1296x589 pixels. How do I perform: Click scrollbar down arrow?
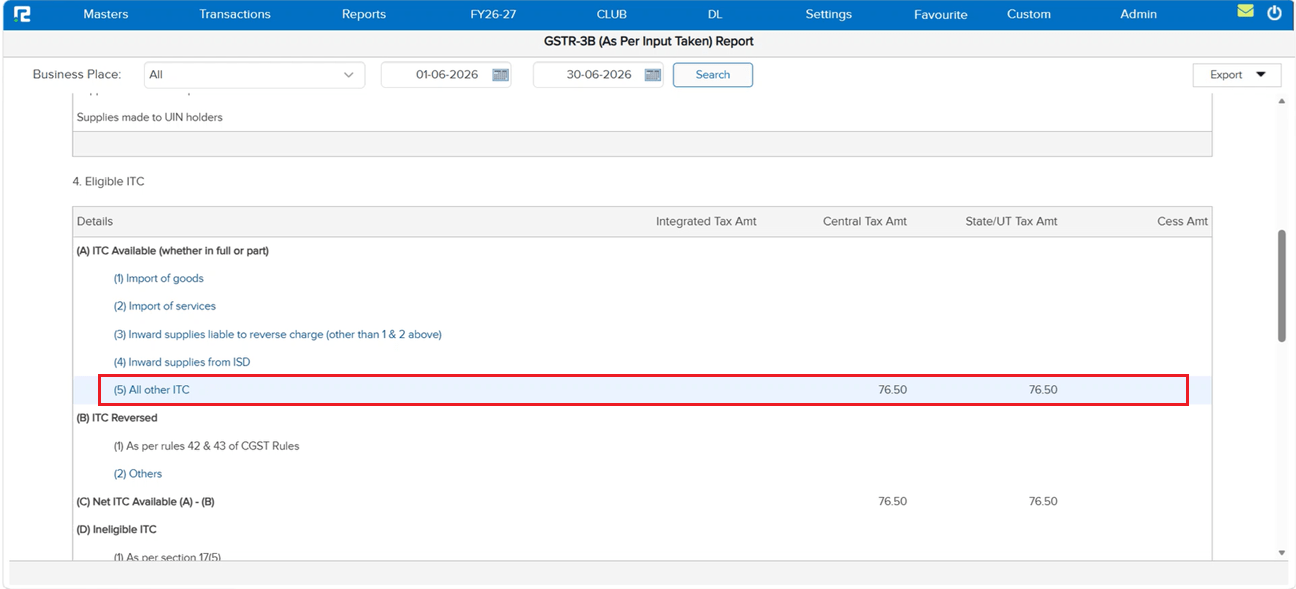coord(1281,552)
